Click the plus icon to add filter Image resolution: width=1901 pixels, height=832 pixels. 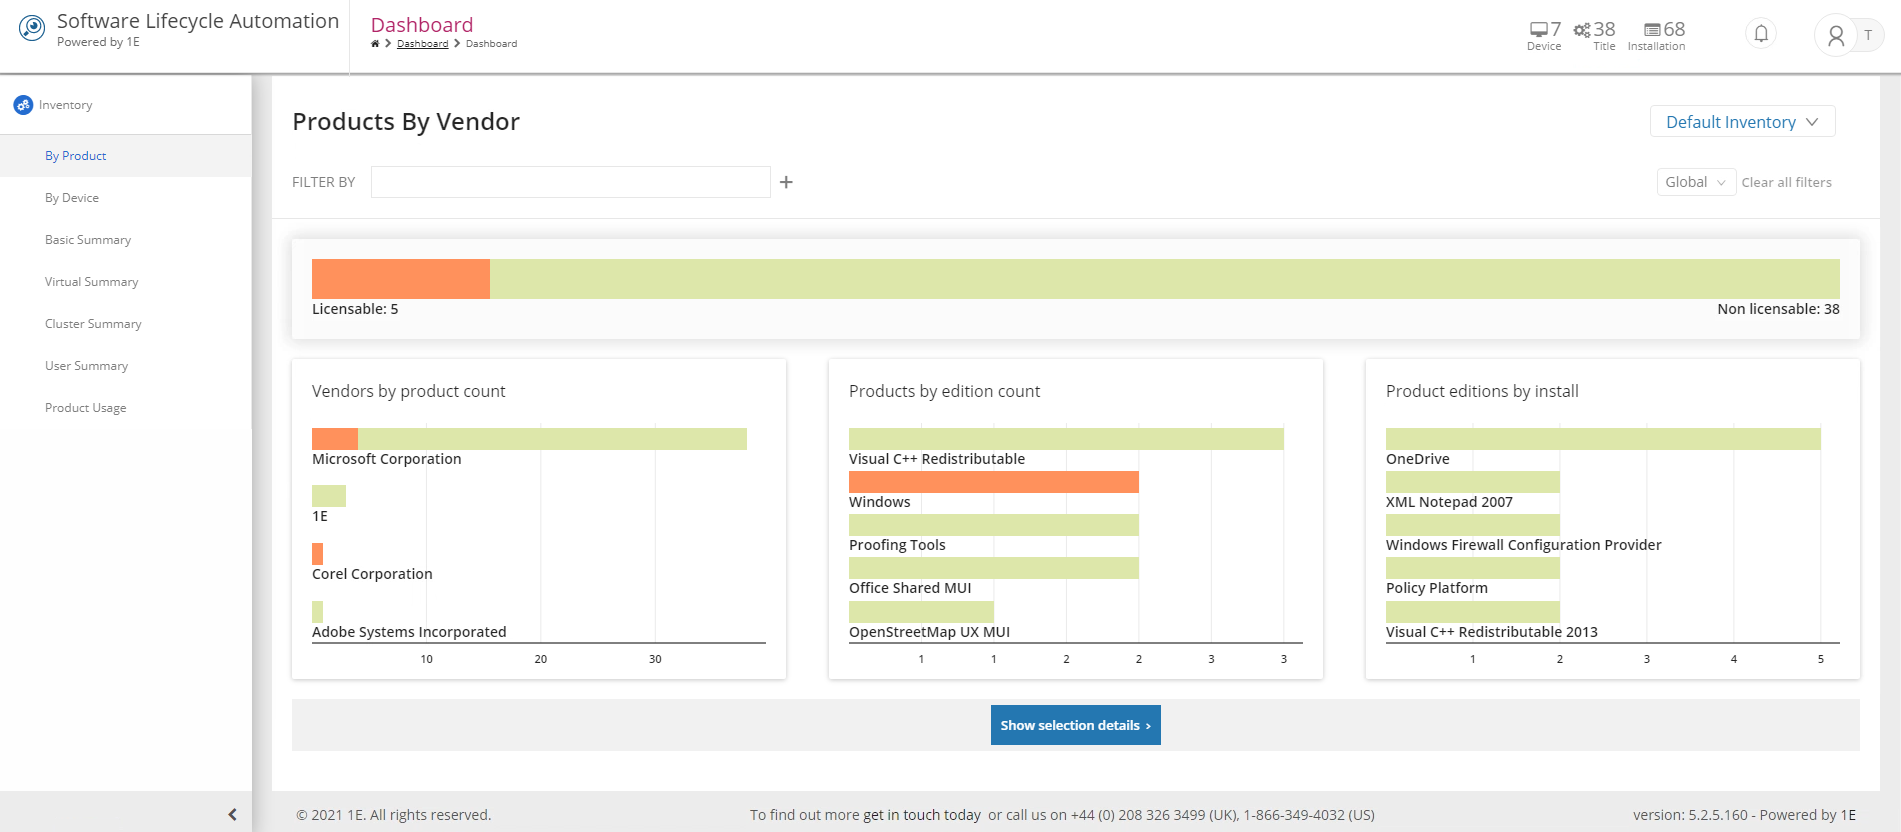pos(786,182)
